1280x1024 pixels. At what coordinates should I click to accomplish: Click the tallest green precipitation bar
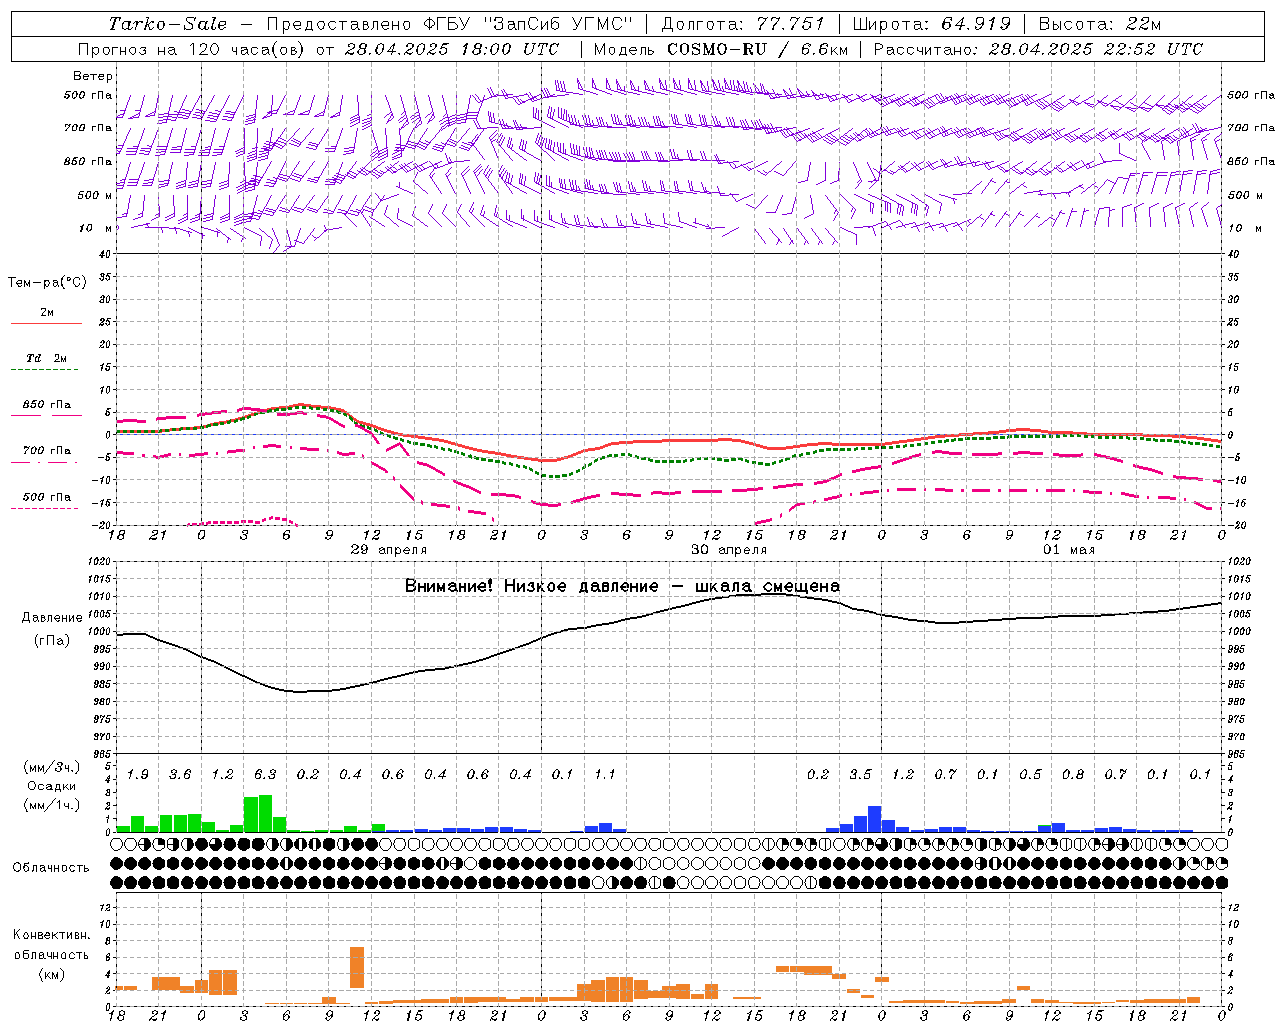tap(265, 814)
